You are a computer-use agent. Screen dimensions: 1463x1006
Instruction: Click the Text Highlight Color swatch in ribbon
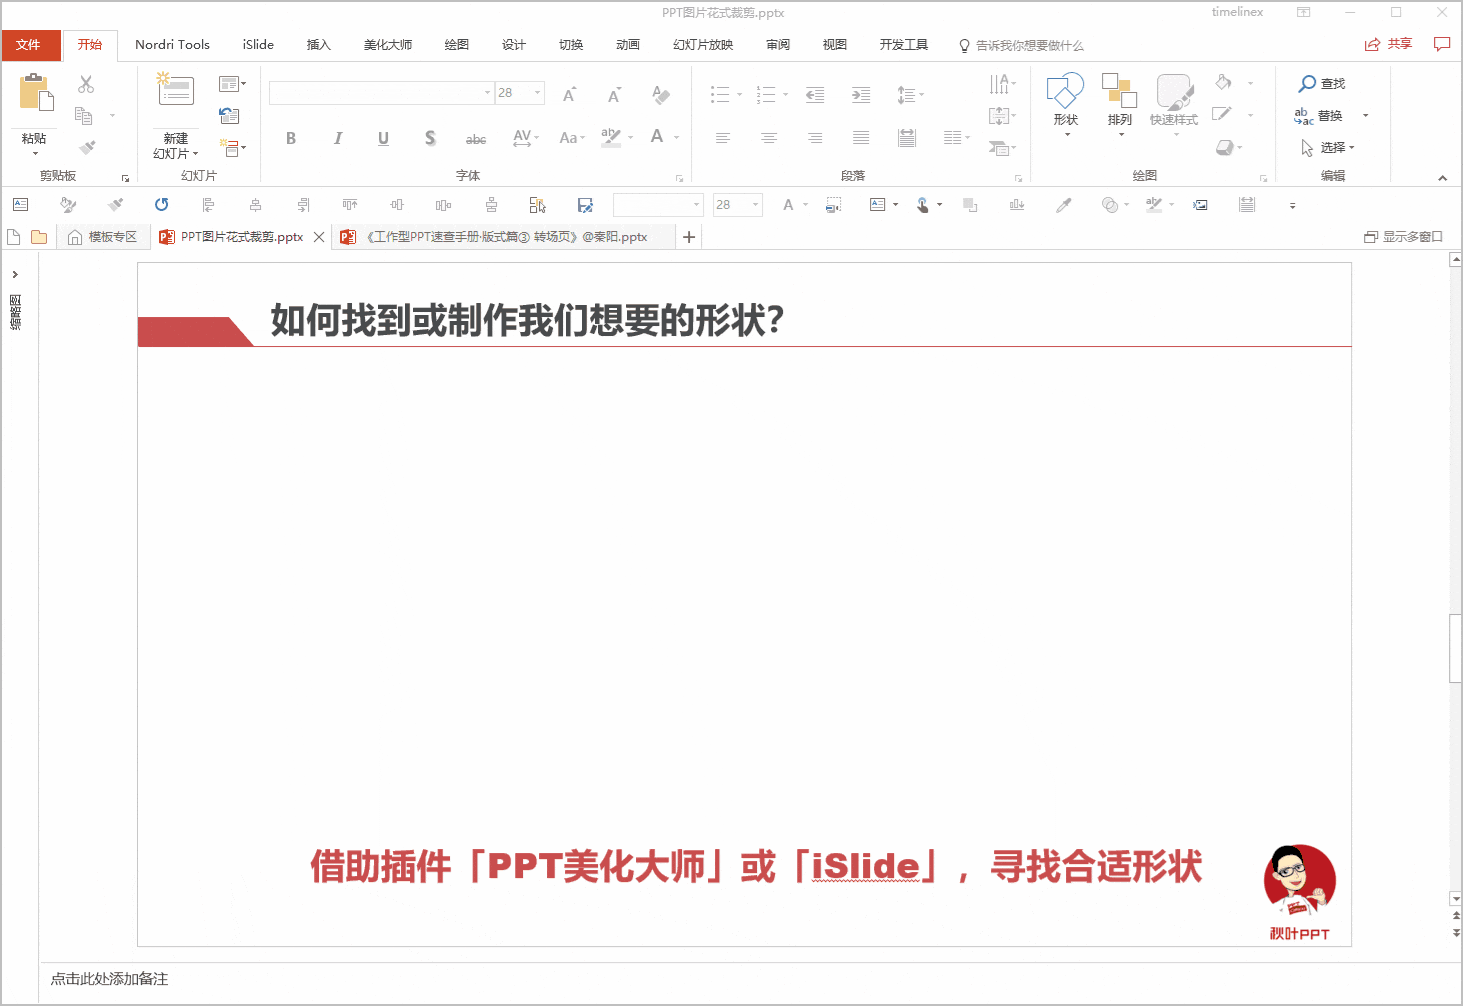click(x=611, y=137)
